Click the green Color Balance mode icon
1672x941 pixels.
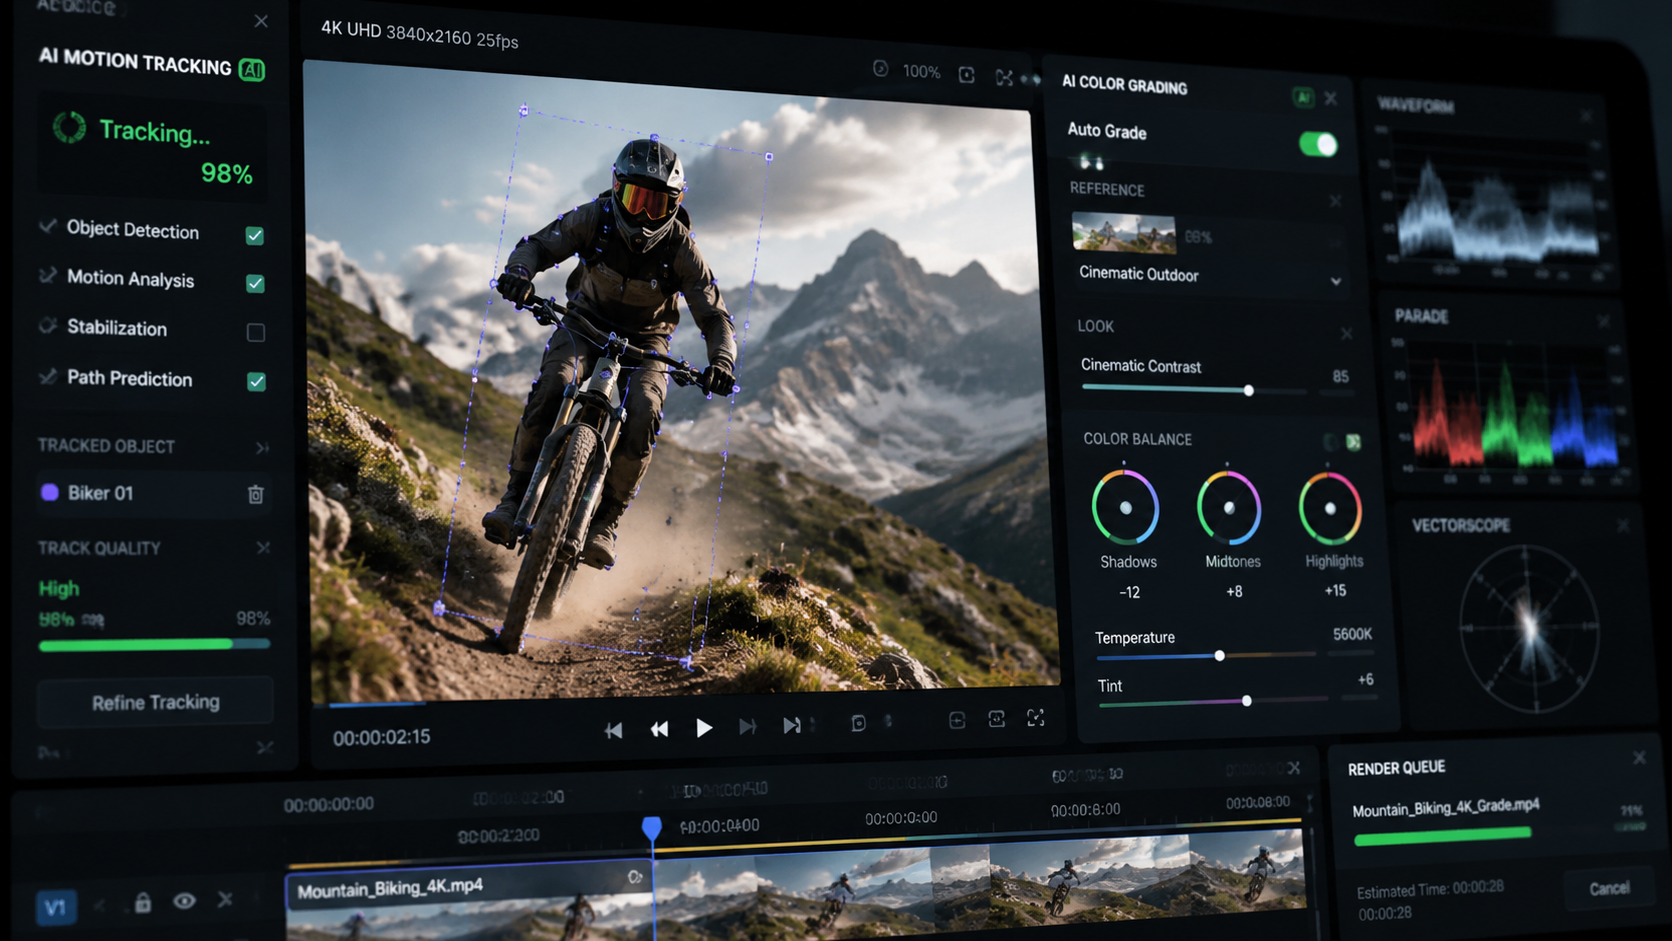coord(1353,442)
